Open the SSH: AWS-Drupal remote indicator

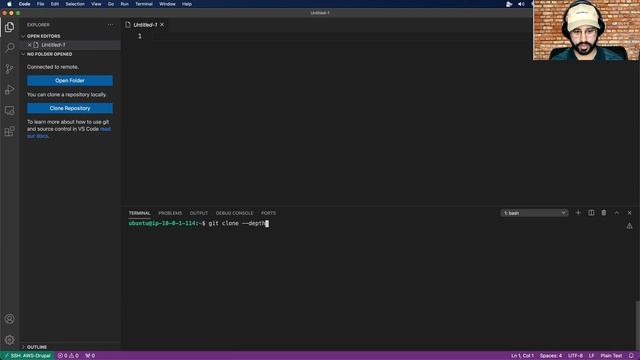(x=27, y=356)
